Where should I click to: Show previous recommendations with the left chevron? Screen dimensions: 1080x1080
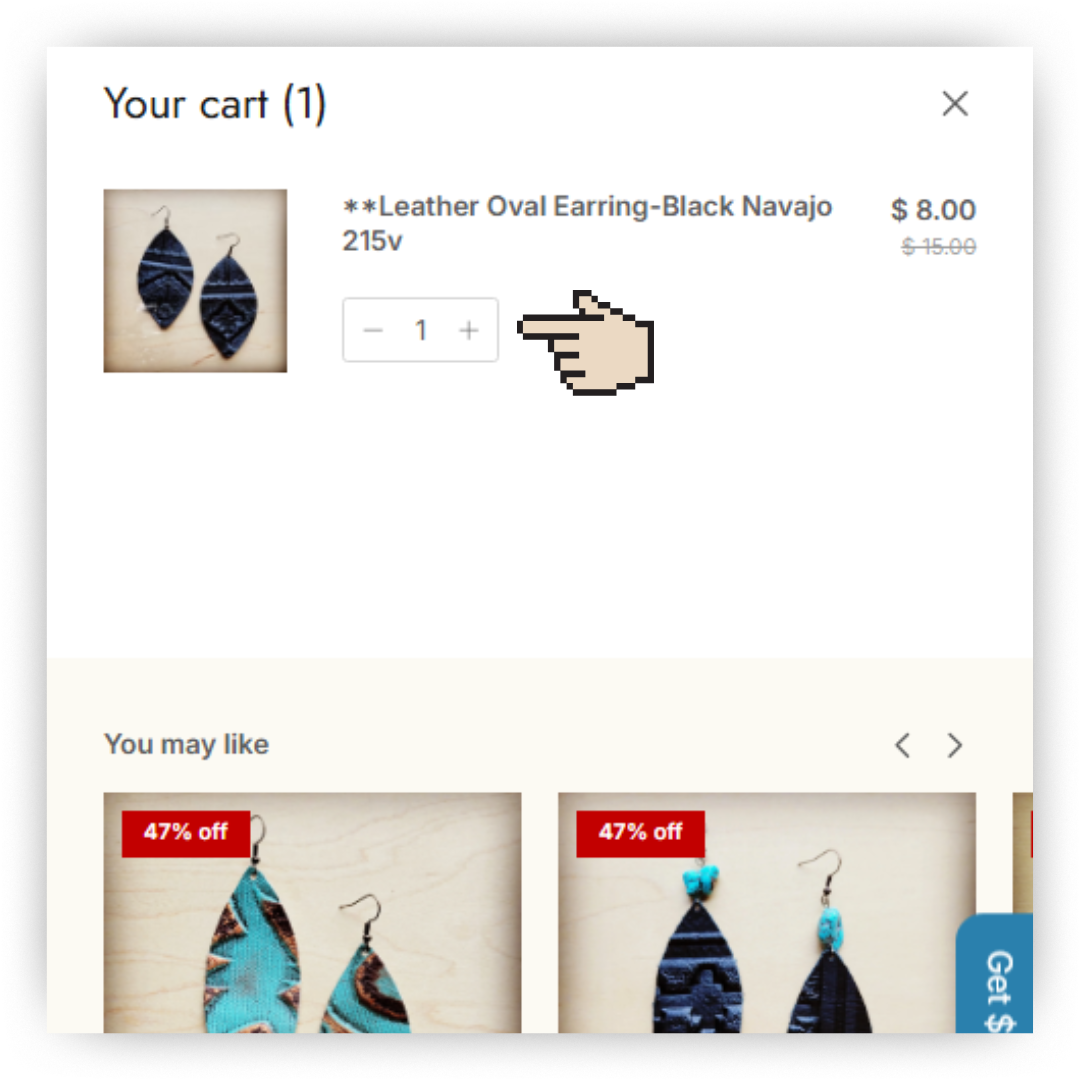point(903,745)
